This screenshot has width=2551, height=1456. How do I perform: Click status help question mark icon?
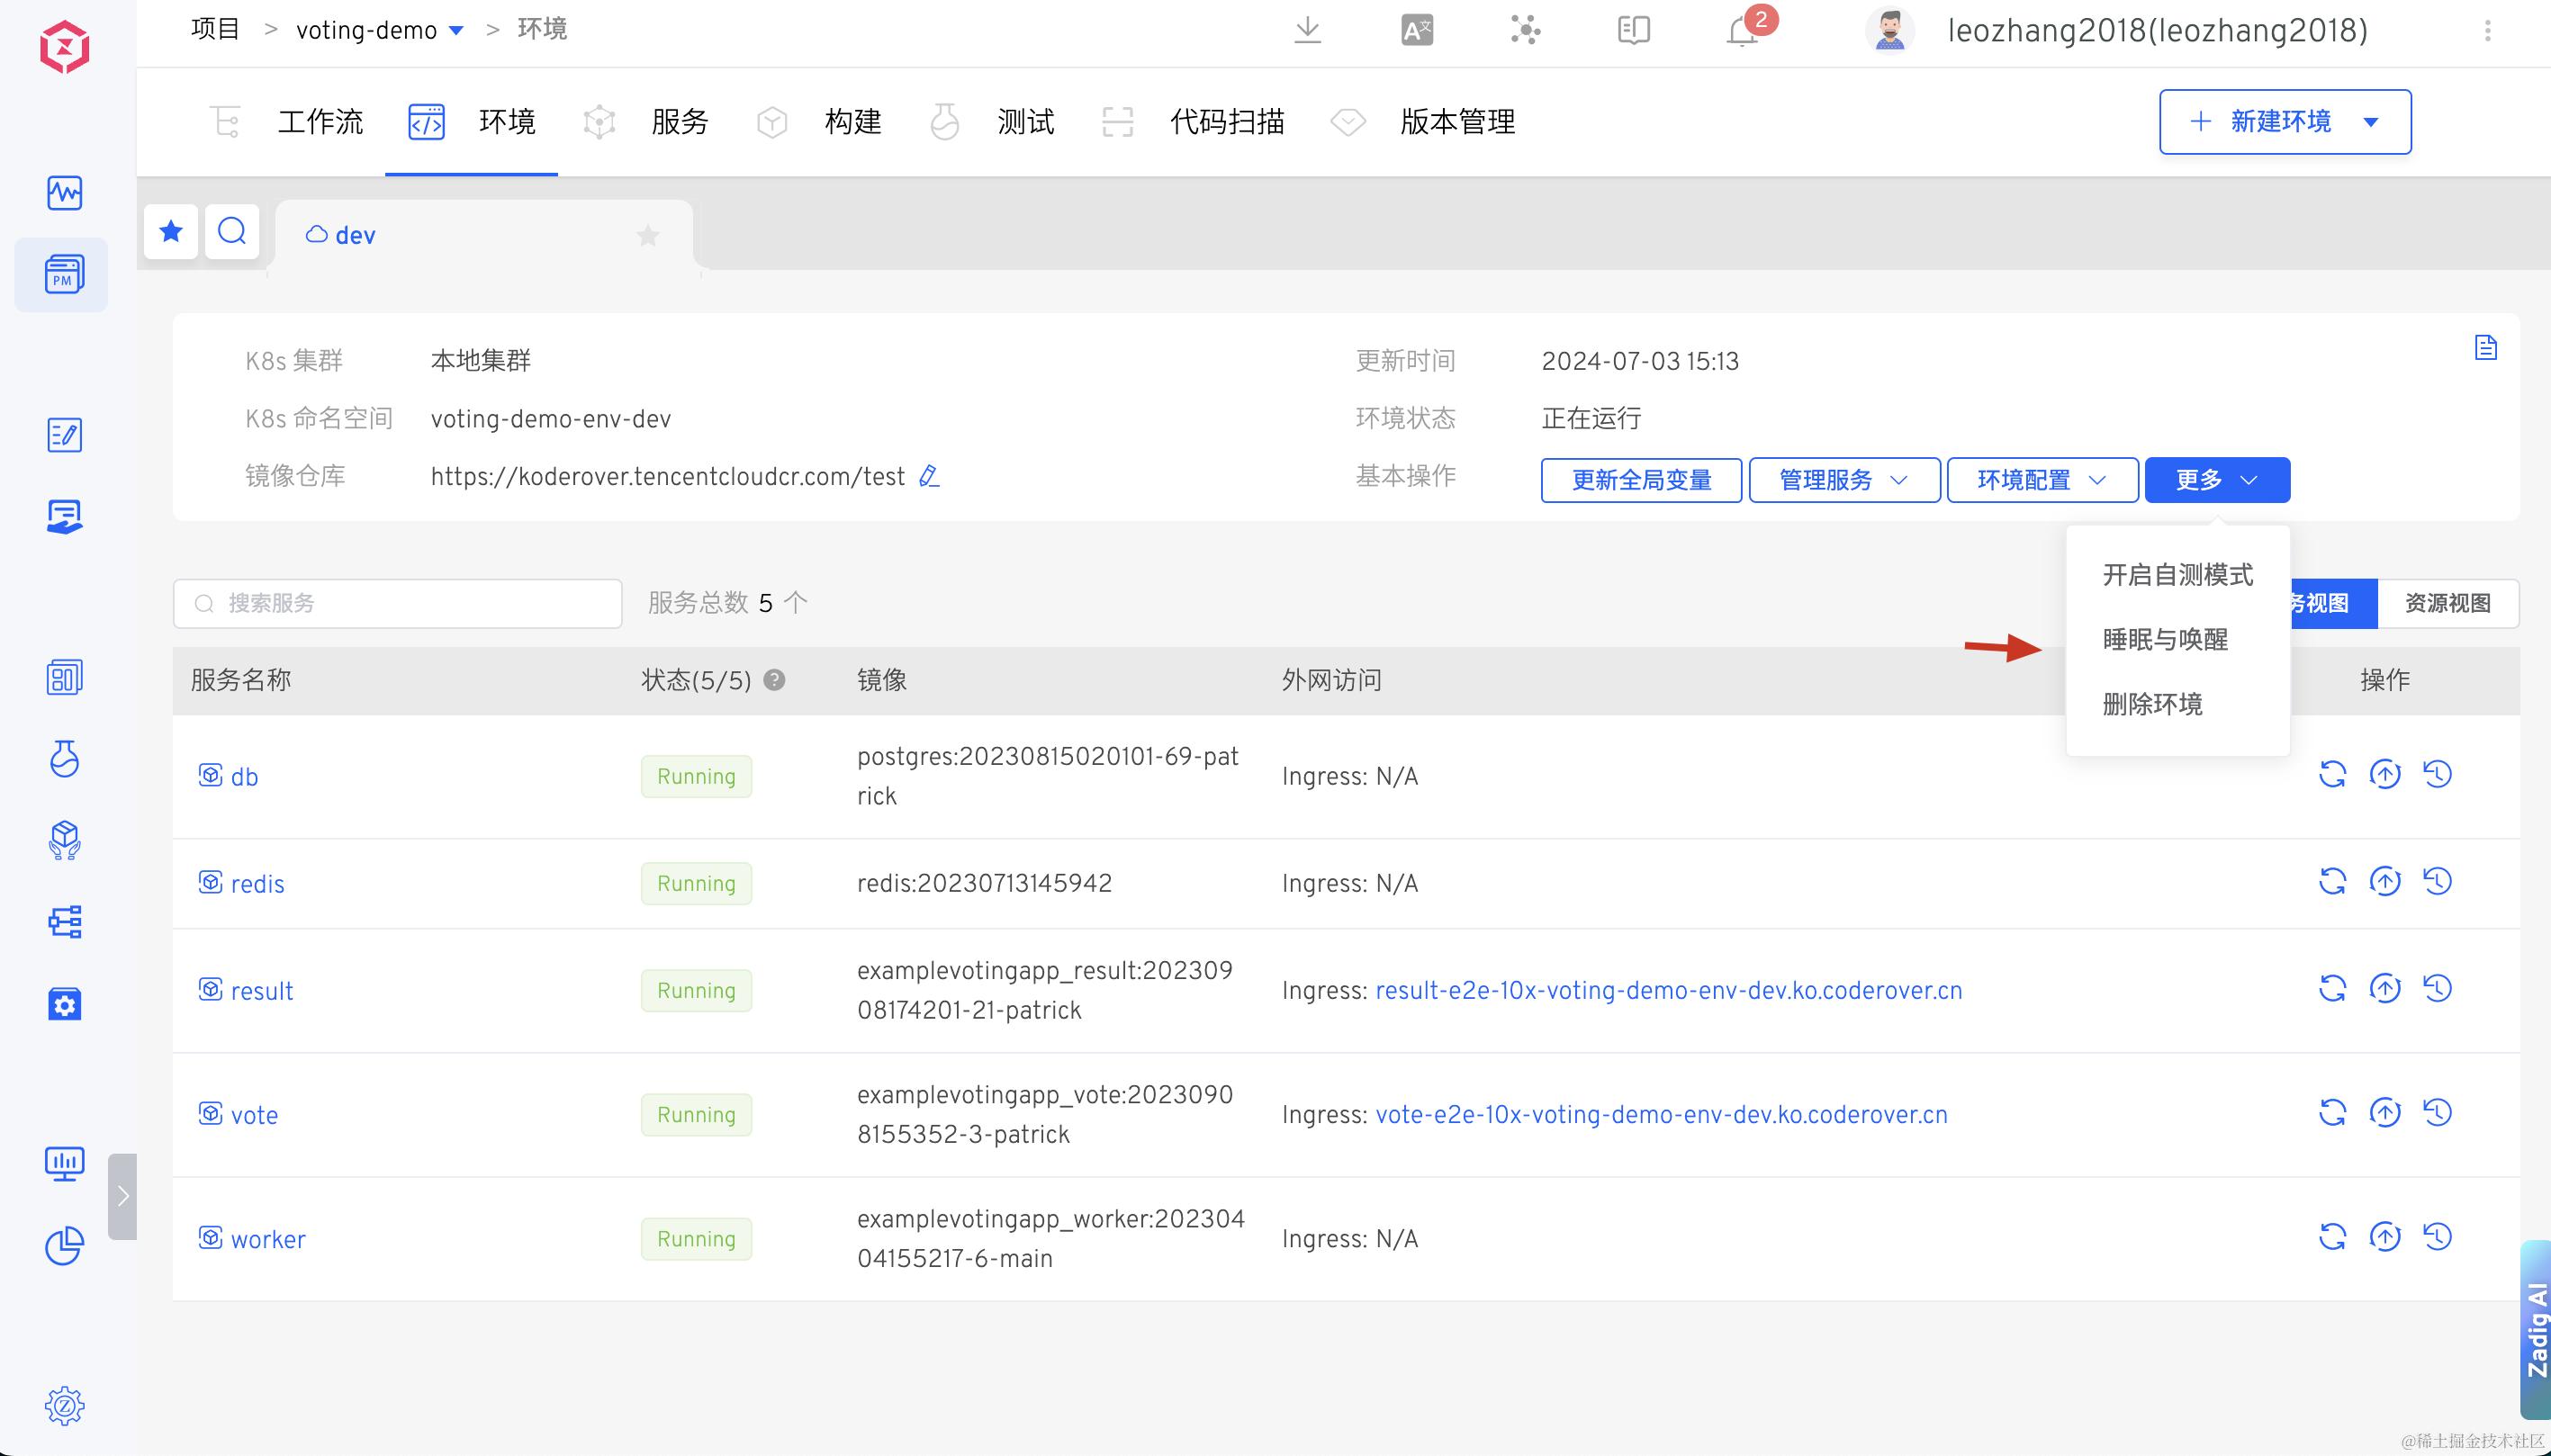point(774,680)
